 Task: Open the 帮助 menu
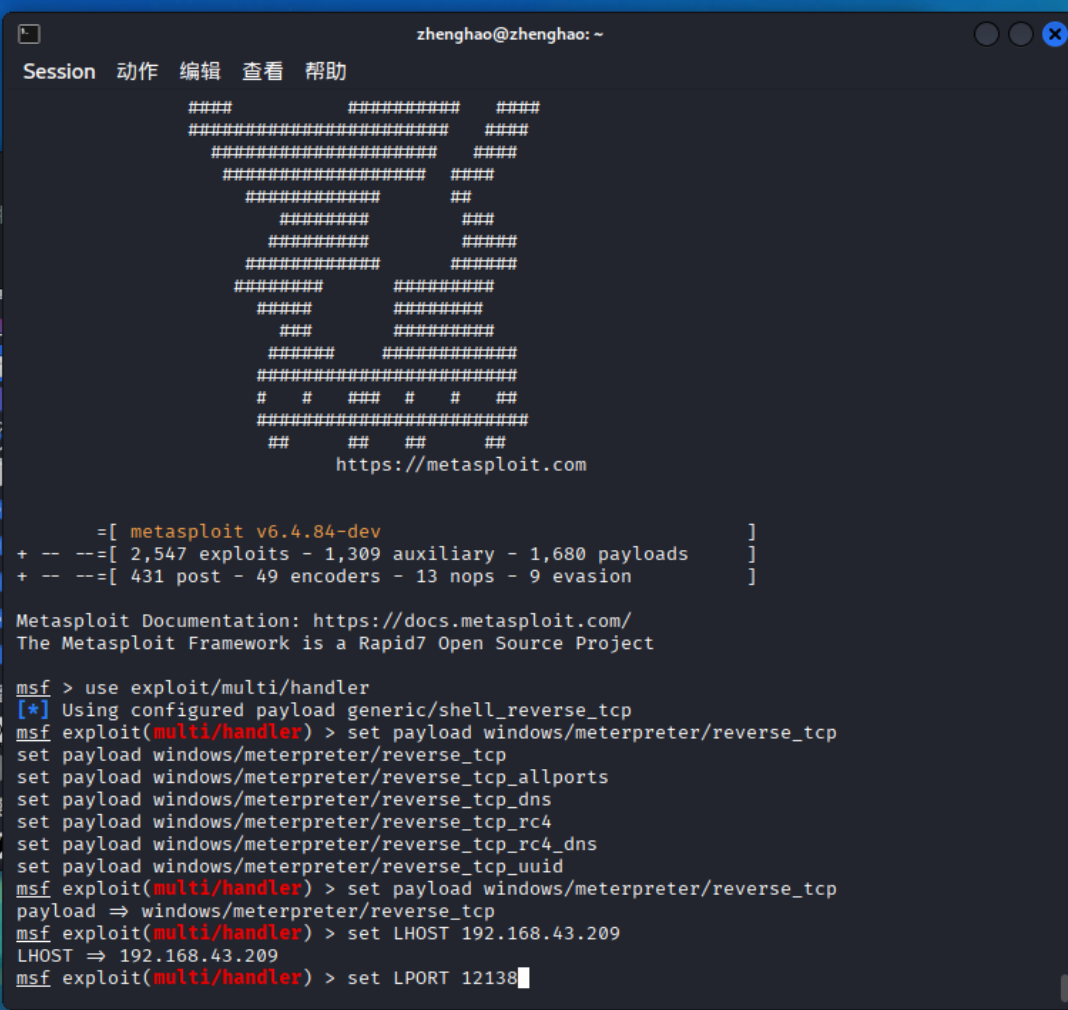[326, 72]
